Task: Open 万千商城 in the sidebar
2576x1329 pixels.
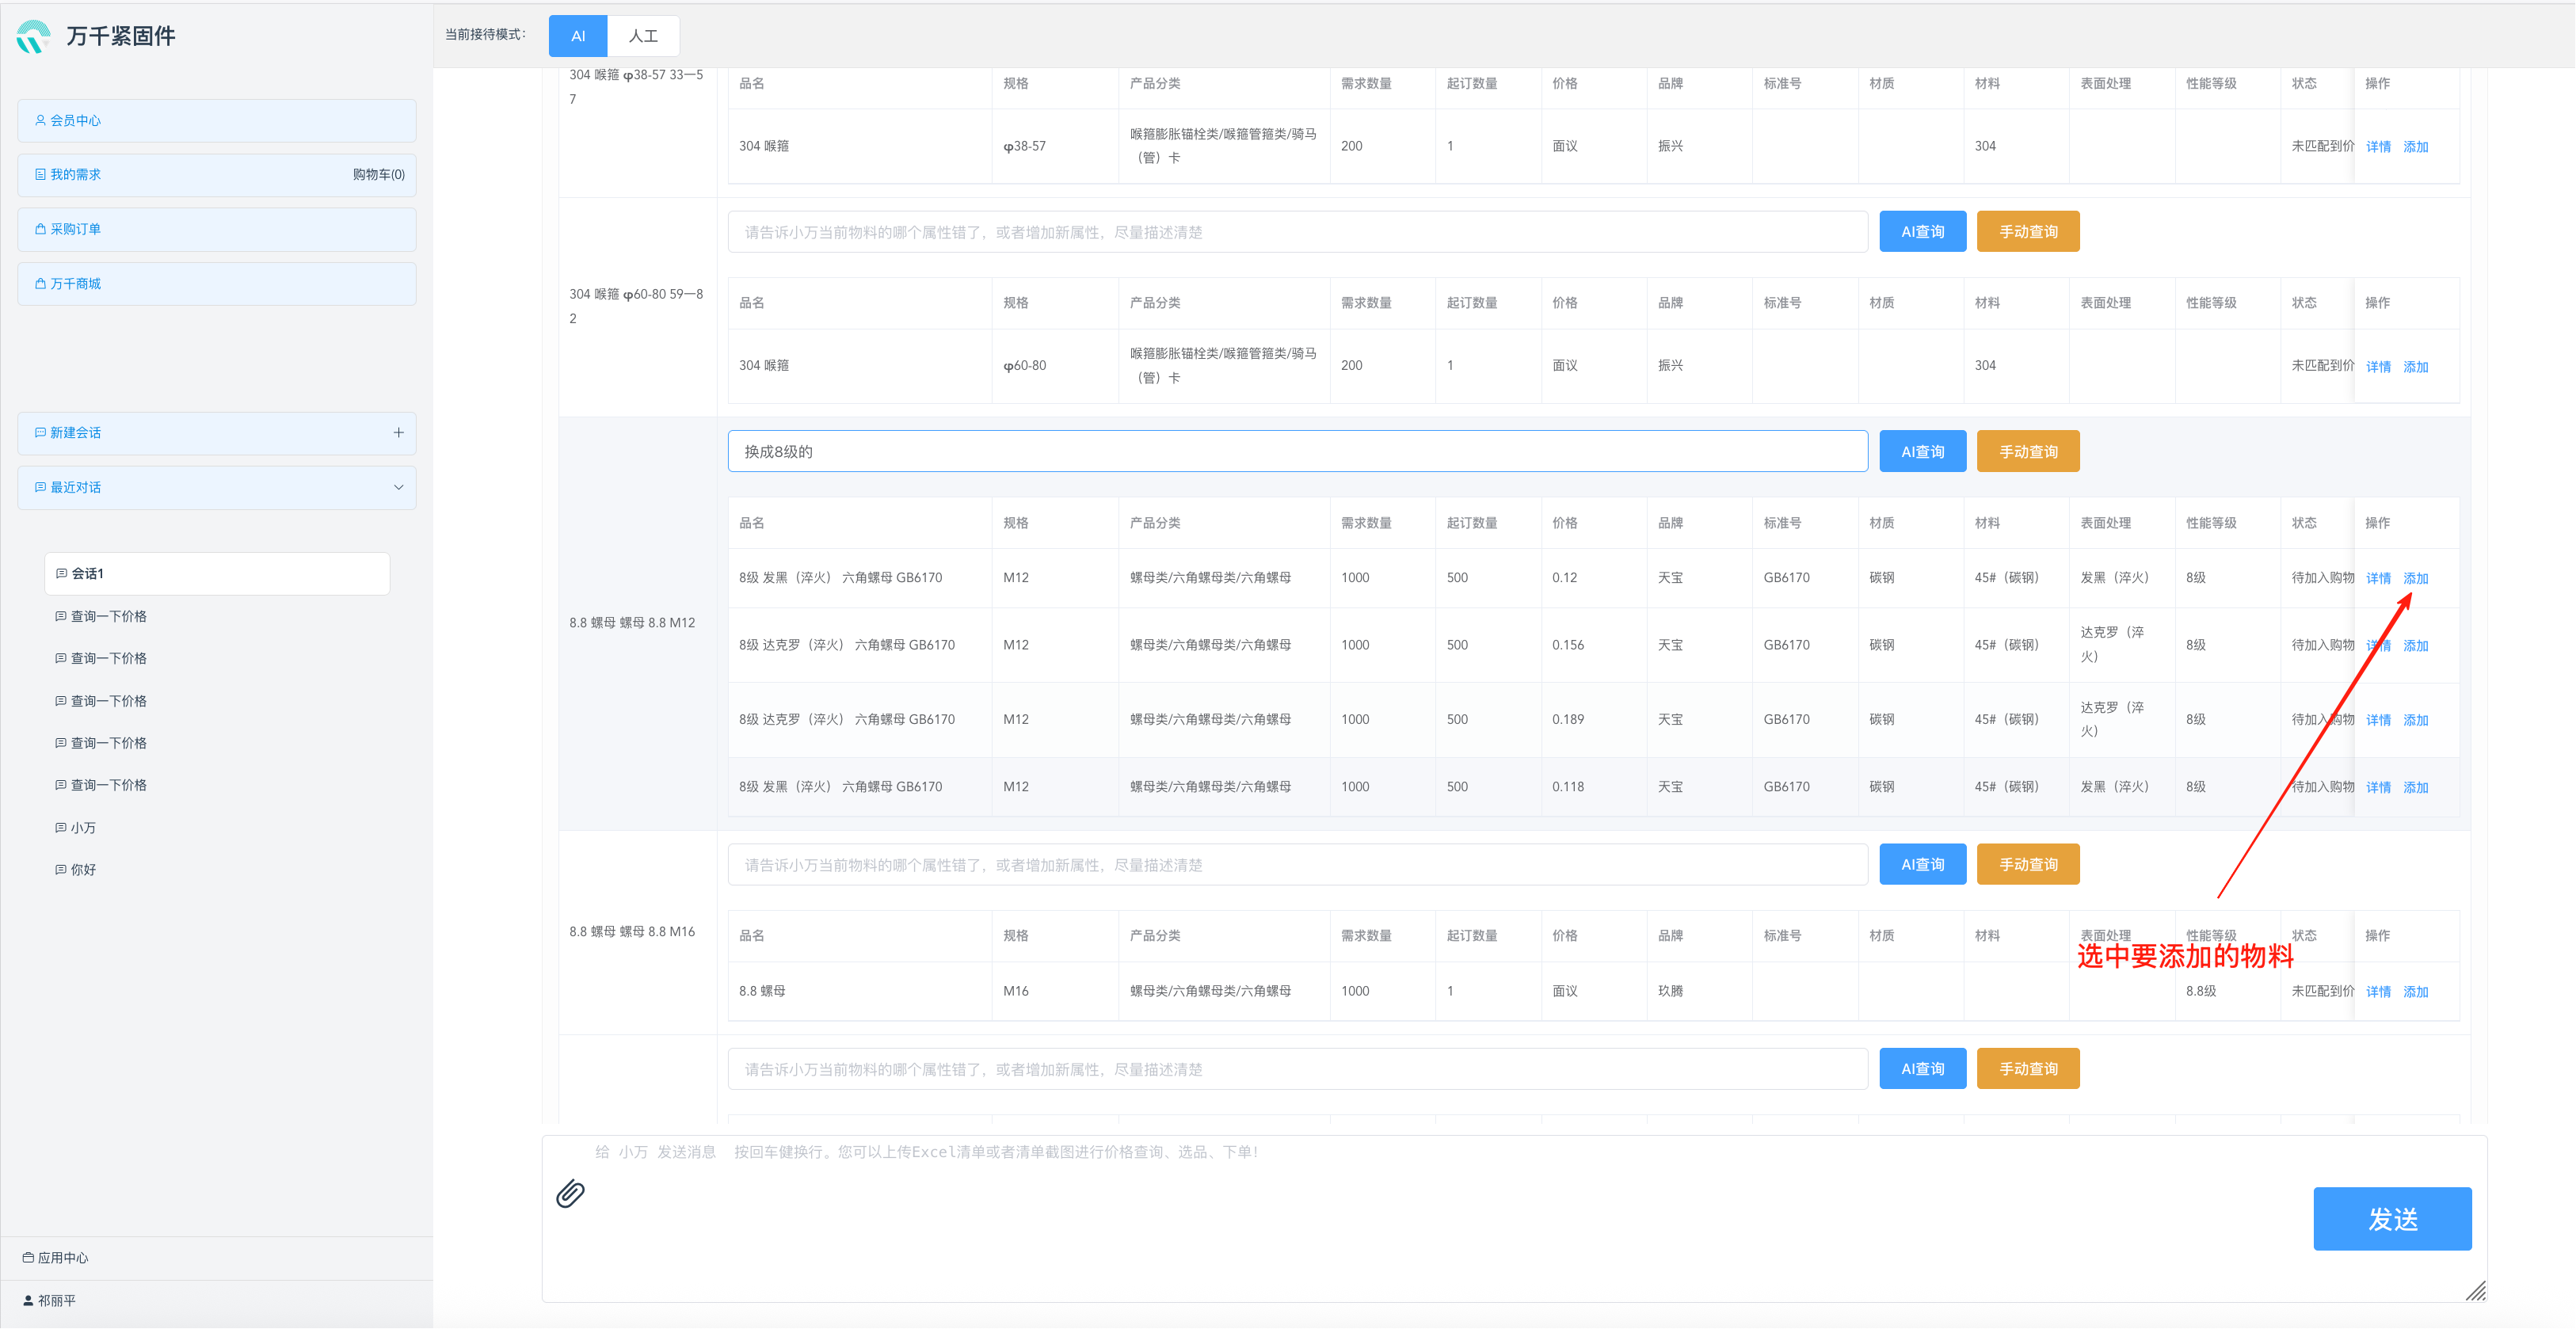Action: pyautogui.click(x=216, y=284)
